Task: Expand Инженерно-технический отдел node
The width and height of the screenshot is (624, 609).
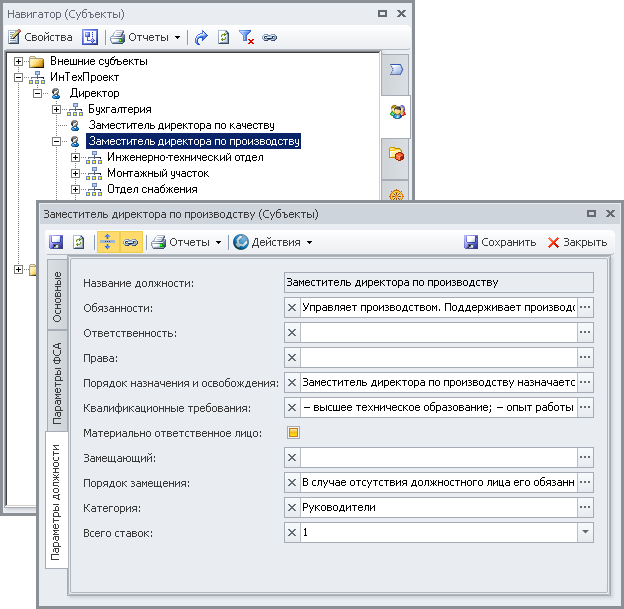Action: [75, 158]
